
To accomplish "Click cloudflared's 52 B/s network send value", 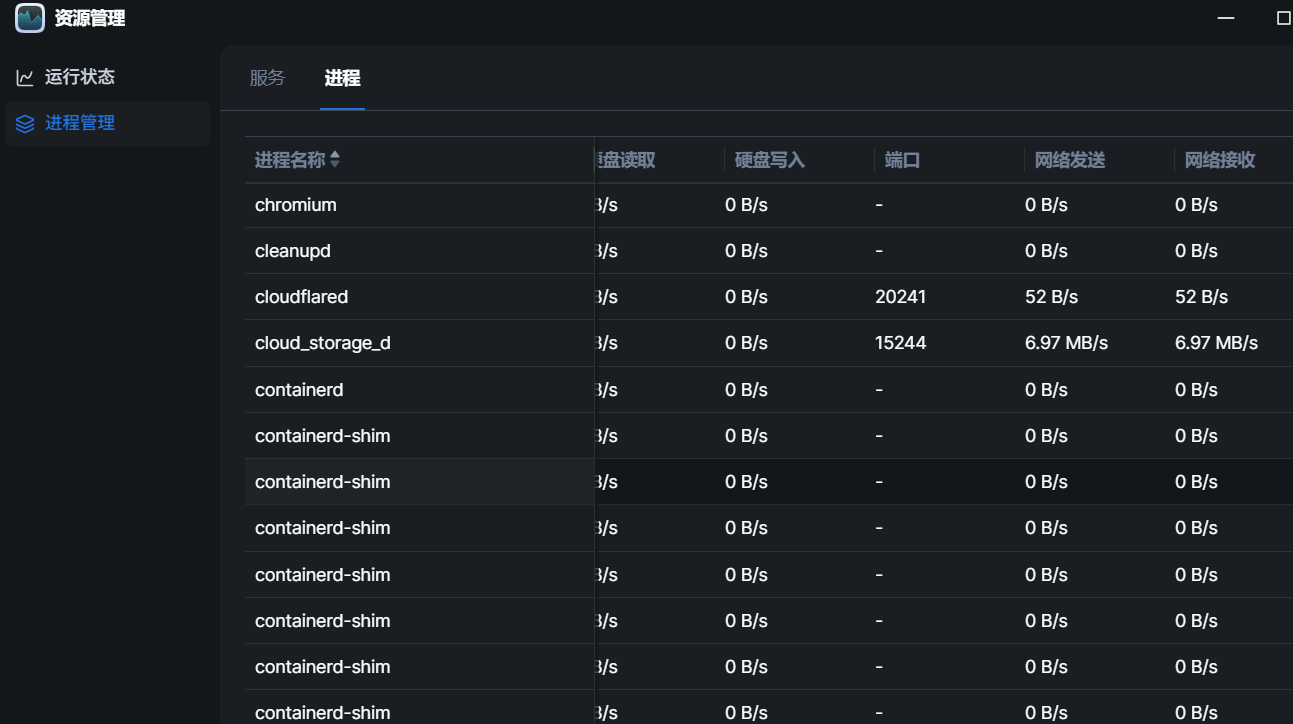I will coord(1051,297).
